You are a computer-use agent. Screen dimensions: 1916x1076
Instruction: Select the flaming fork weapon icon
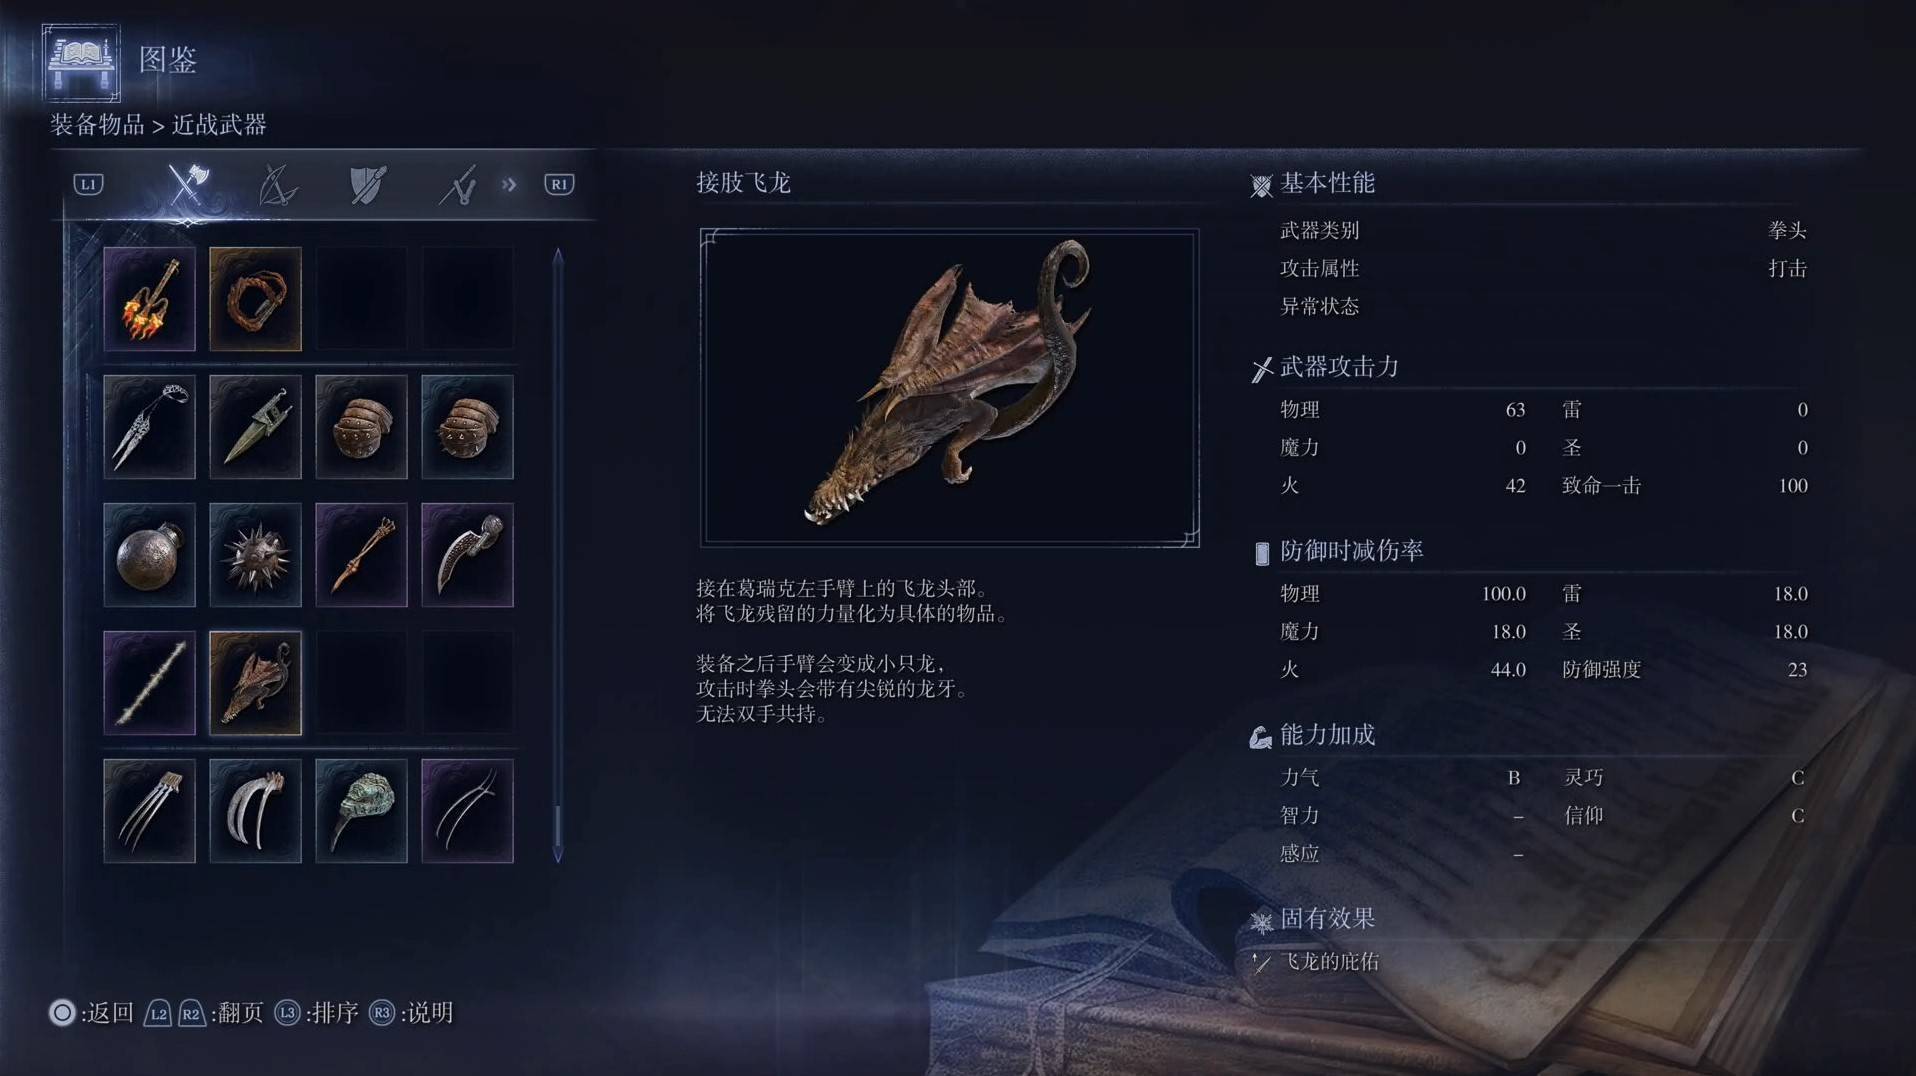pos(149,299)
